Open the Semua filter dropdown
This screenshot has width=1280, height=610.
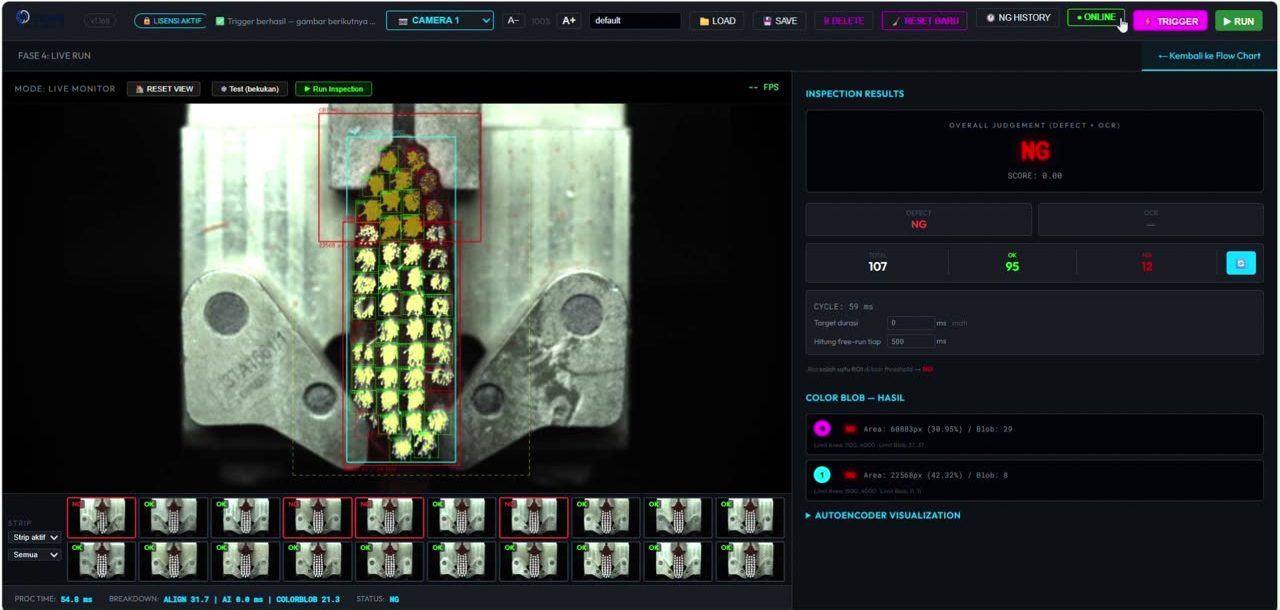[34, 555]
